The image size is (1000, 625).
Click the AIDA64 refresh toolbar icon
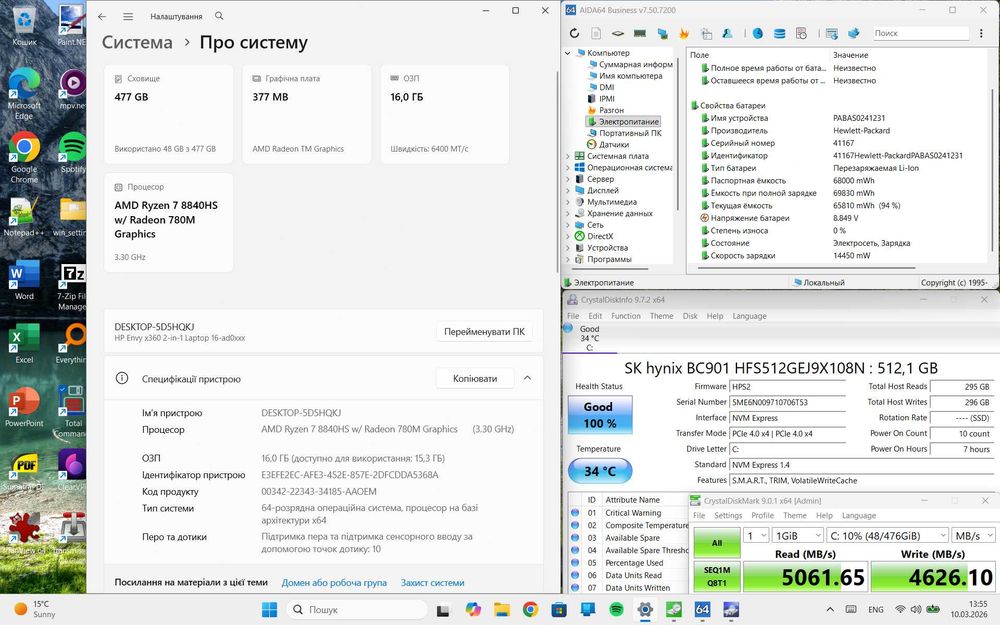click(x=575, y=33)
